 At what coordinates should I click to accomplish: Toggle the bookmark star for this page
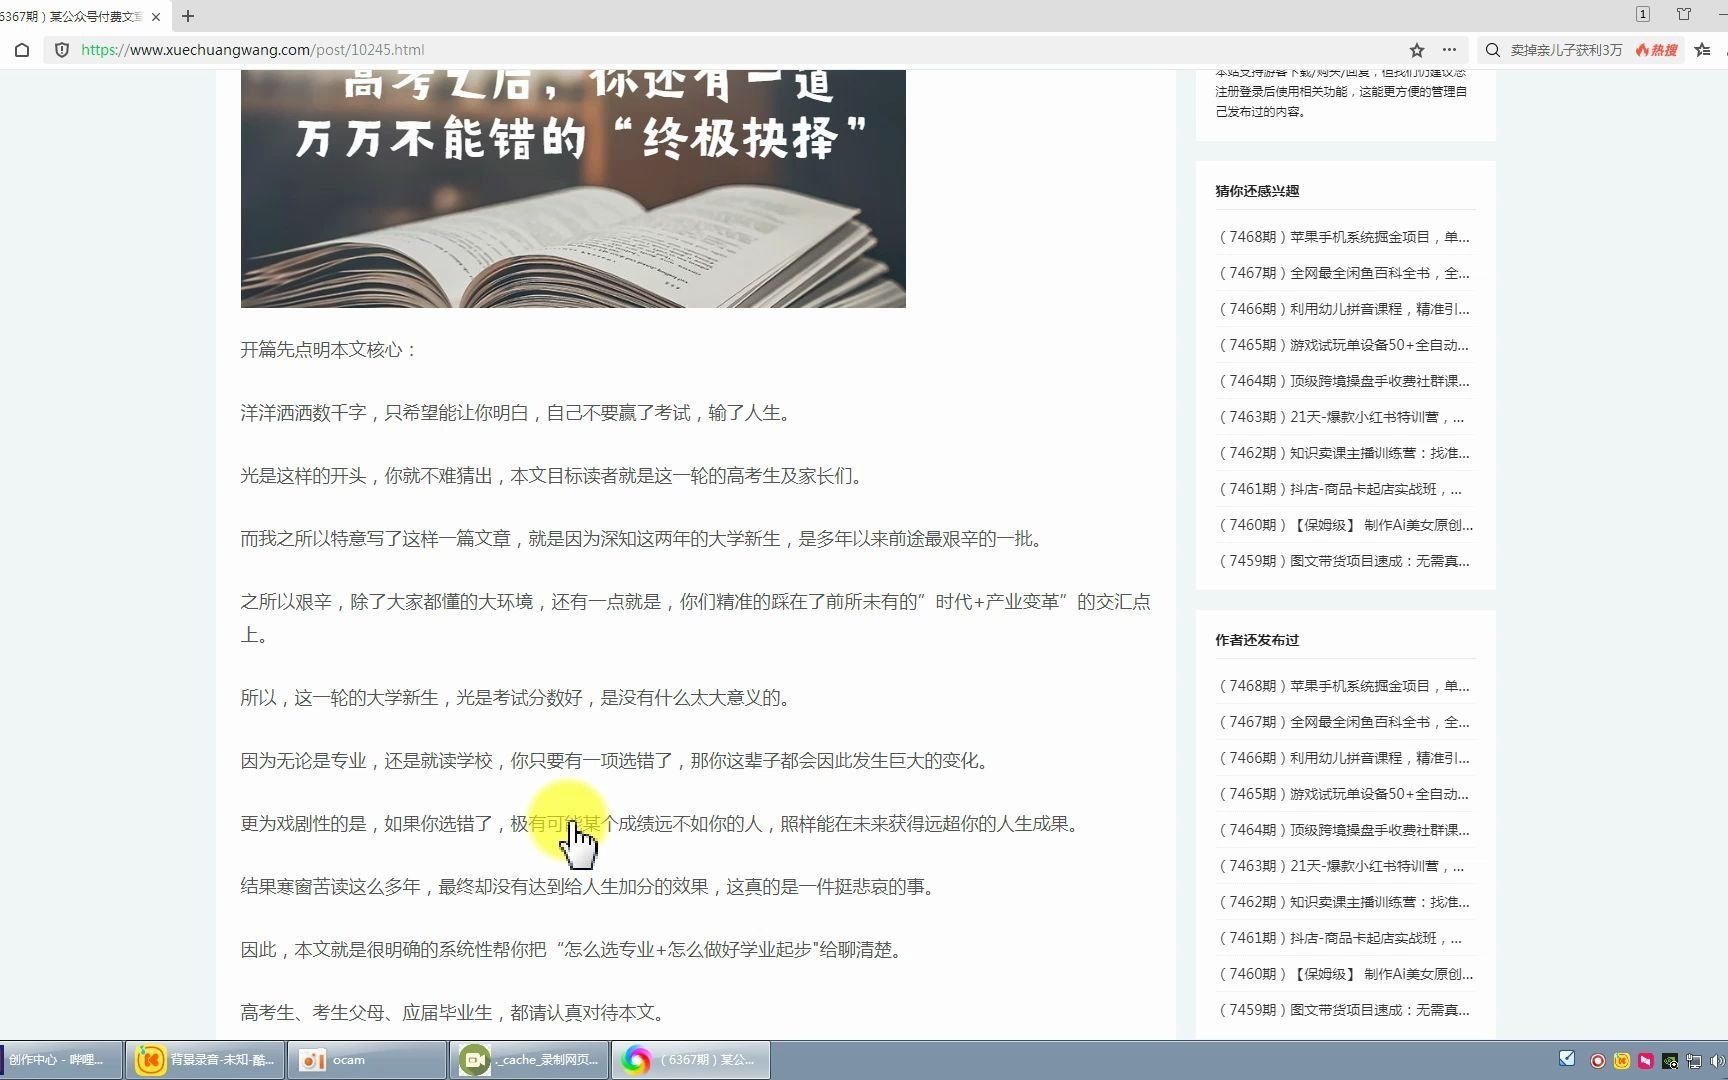pos(1415,49)
